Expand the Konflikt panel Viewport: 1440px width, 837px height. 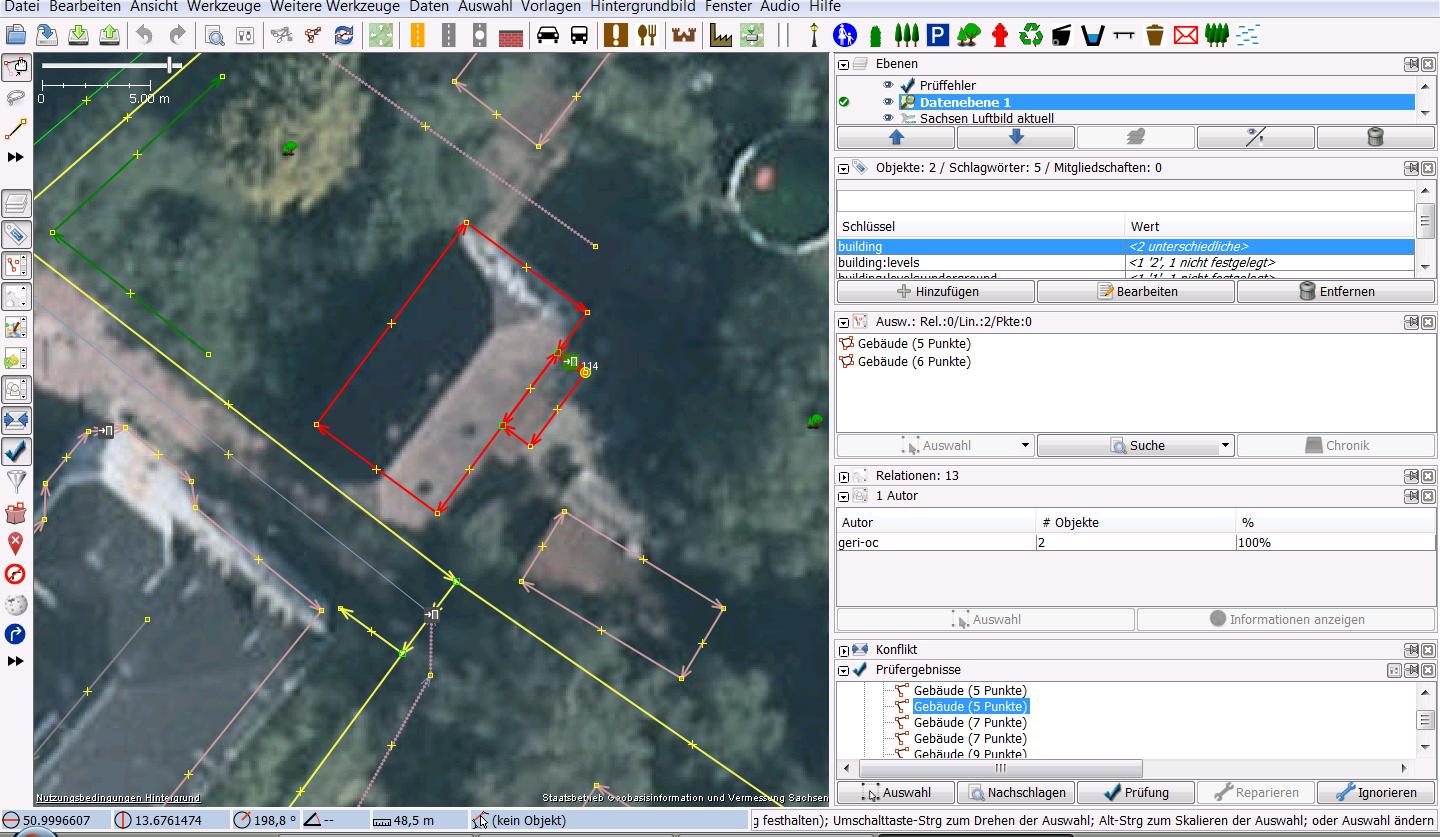[x=844, y=650]
